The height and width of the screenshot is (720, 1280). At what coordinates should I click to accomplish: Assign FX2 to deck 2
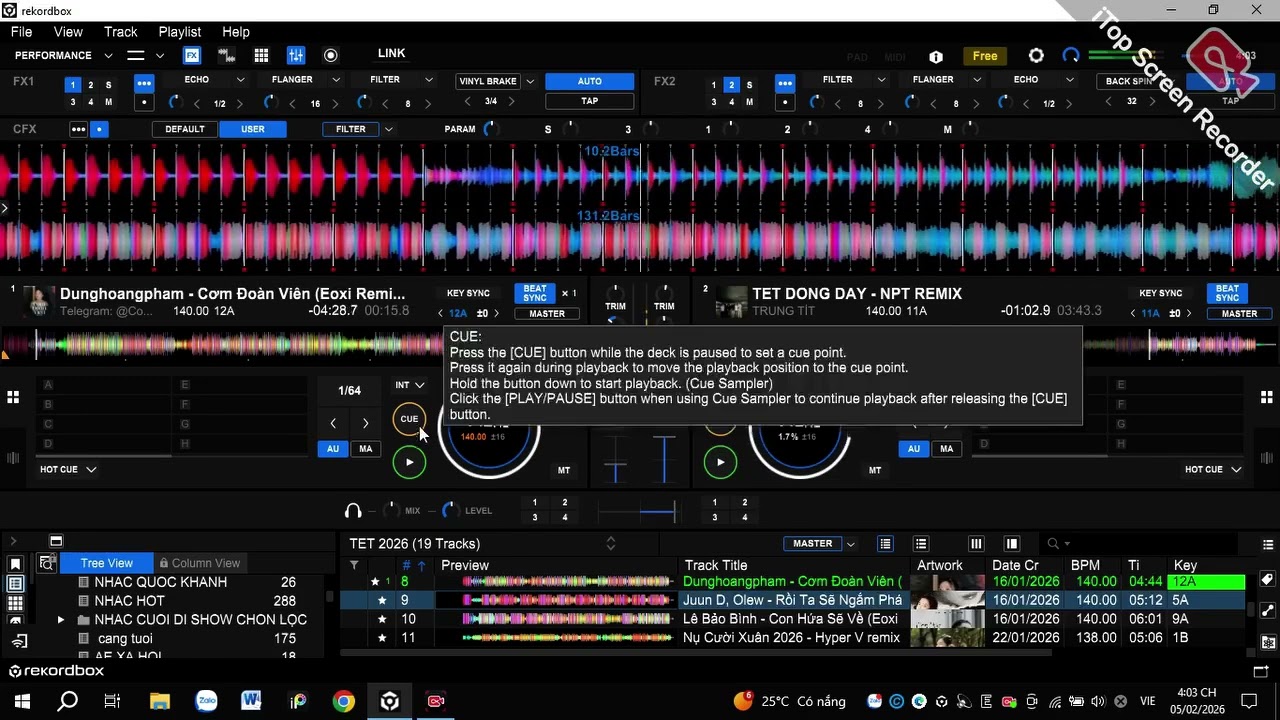(731, 85)
